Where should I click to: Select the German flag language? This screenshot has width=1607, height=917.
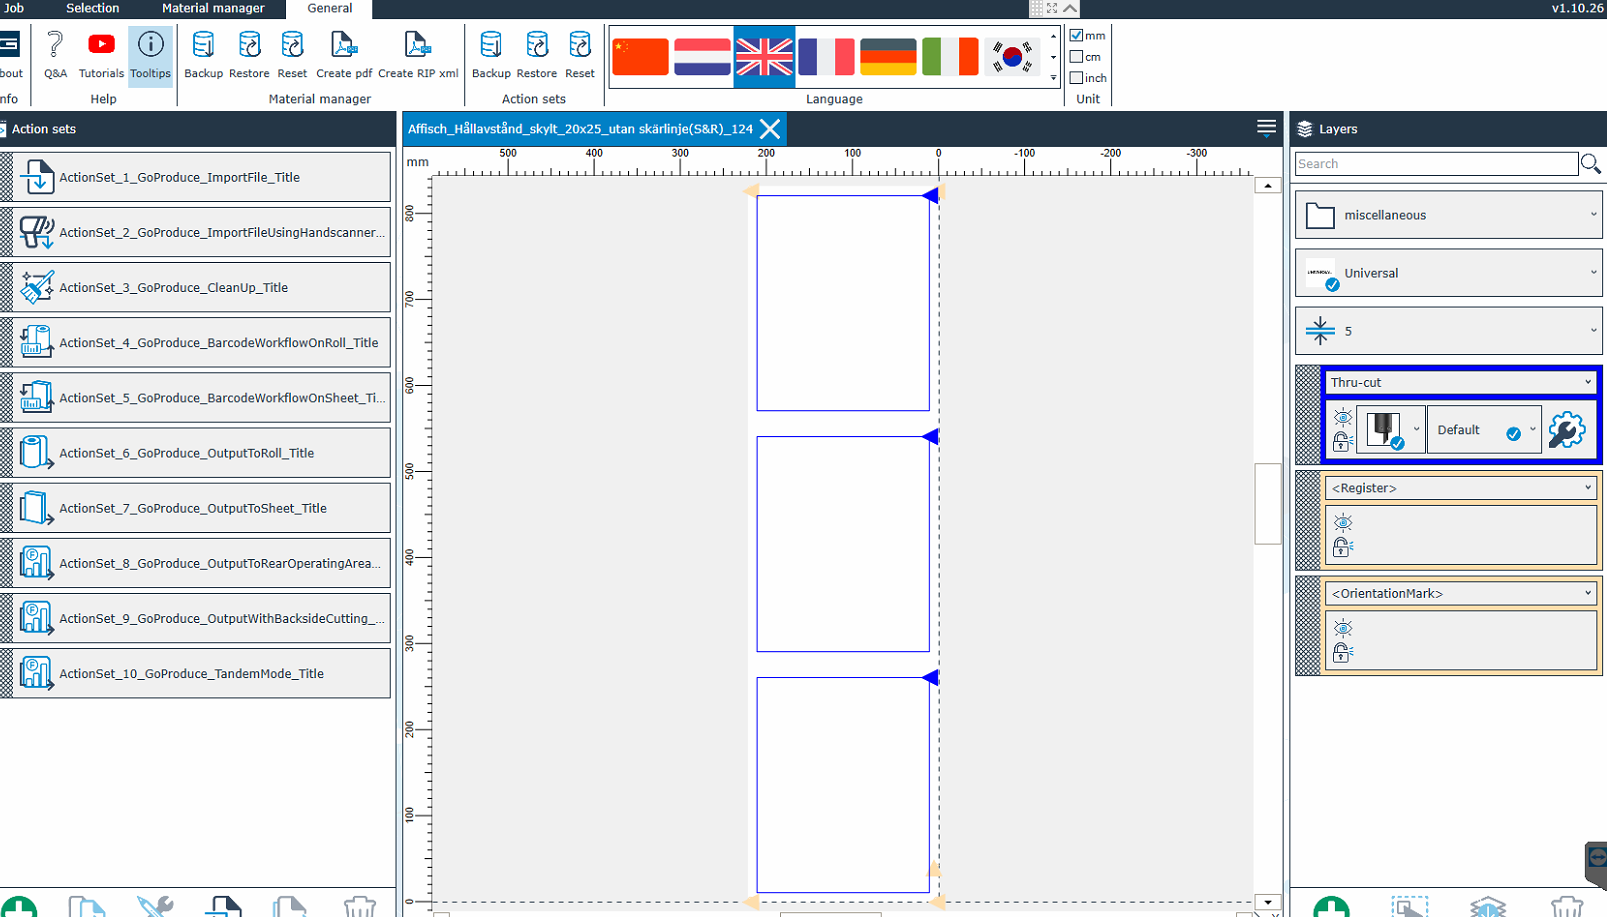click(888, 57)
